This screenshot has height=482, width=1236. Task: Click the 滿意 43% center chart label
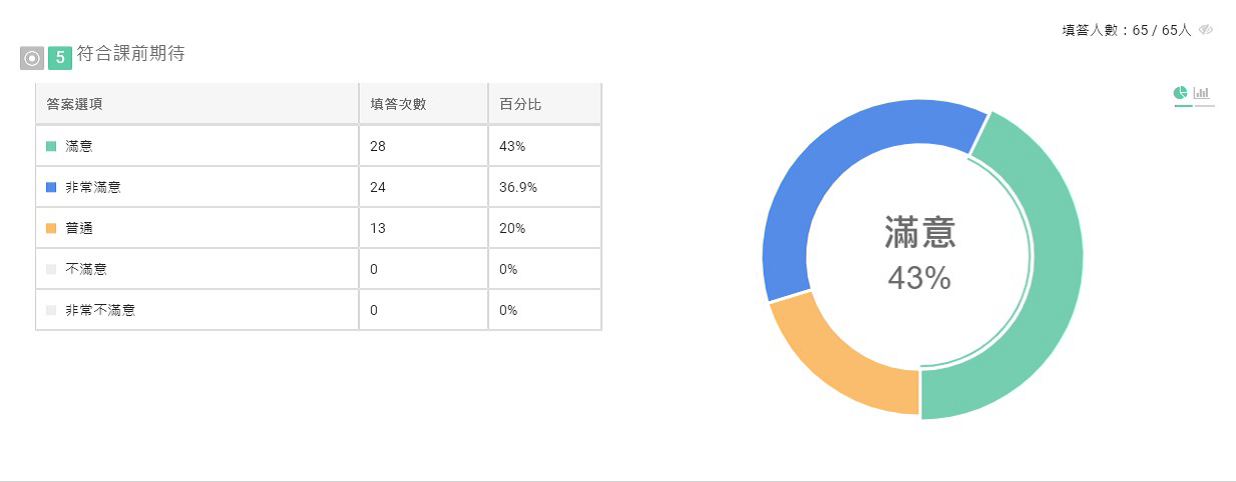(920, 254)
